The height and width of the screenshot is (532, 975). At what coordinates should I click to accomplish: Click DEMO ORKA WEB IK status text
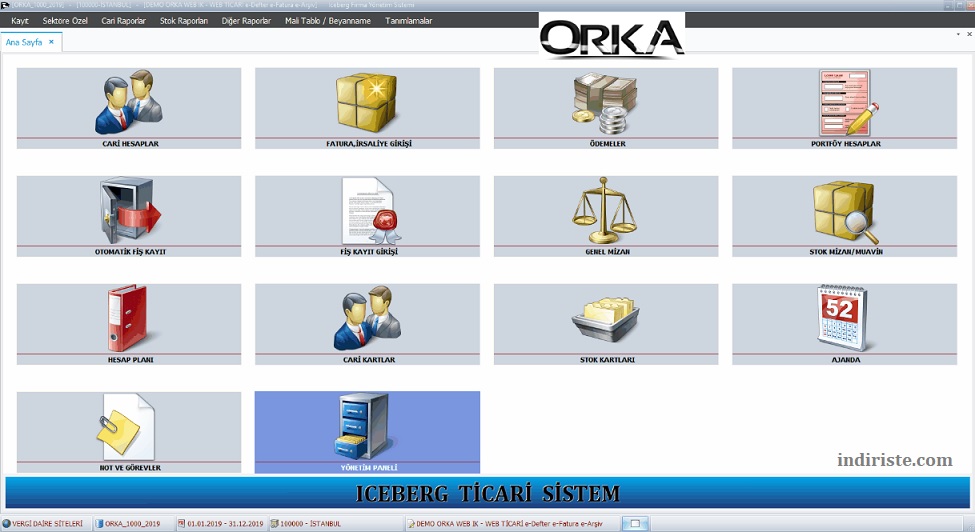[509, 524]
